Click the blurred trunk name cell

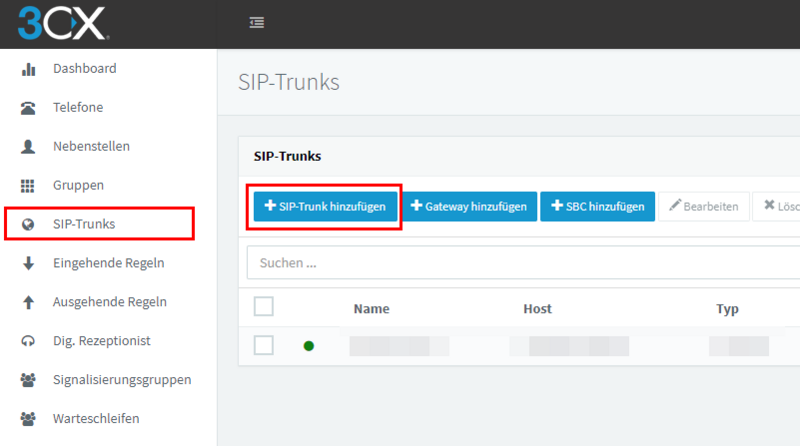click(399, 346)
